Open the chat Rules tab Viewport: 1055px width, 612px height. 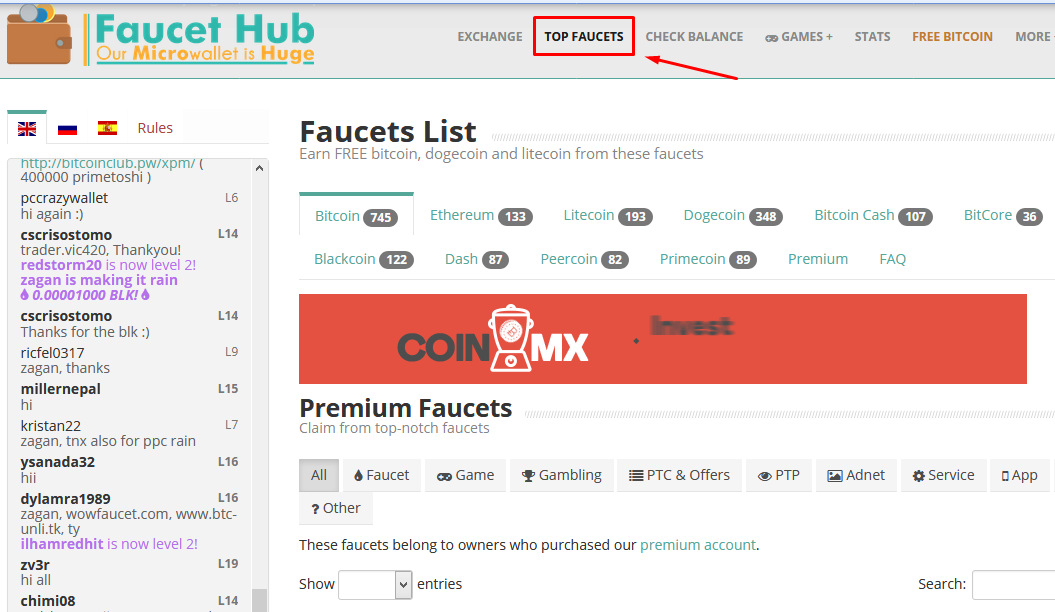(x=155, y=128)
